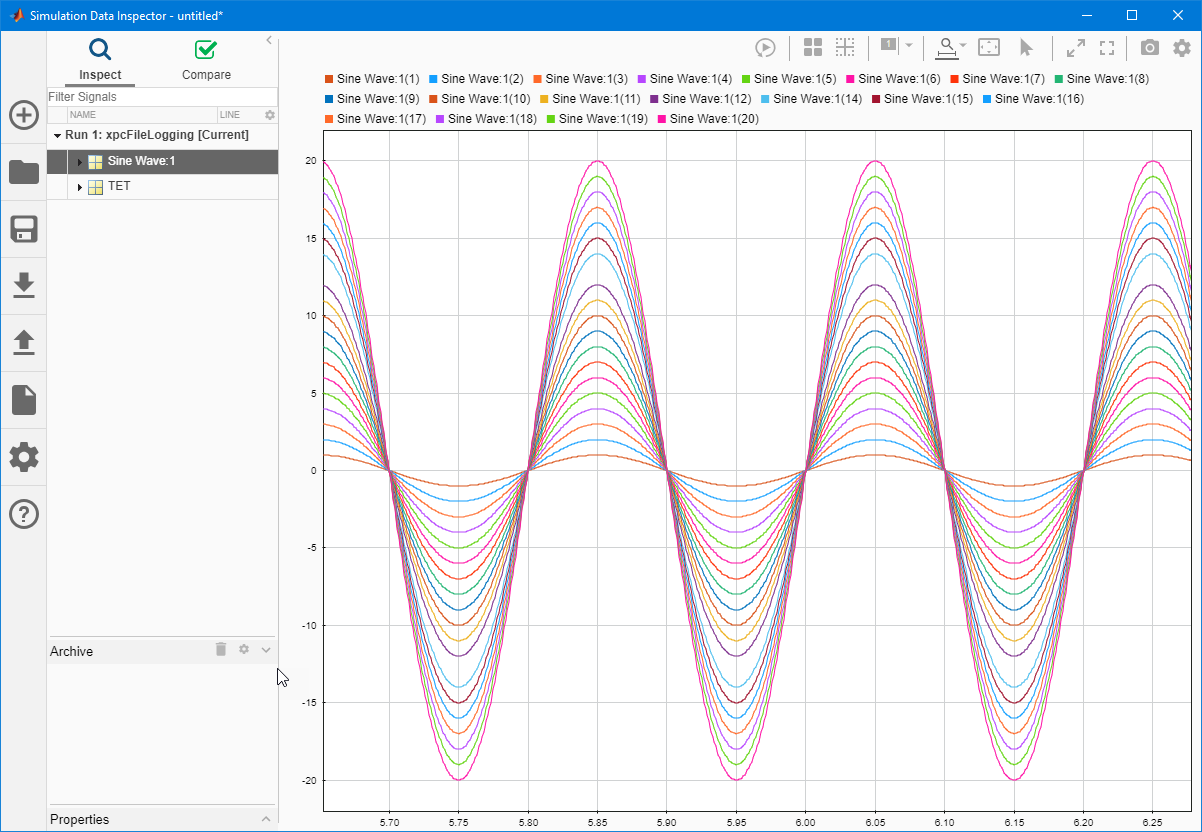The image size is (1202, 832).
Task: Click the Export data up-arrow icon
Action: point(24,343)
